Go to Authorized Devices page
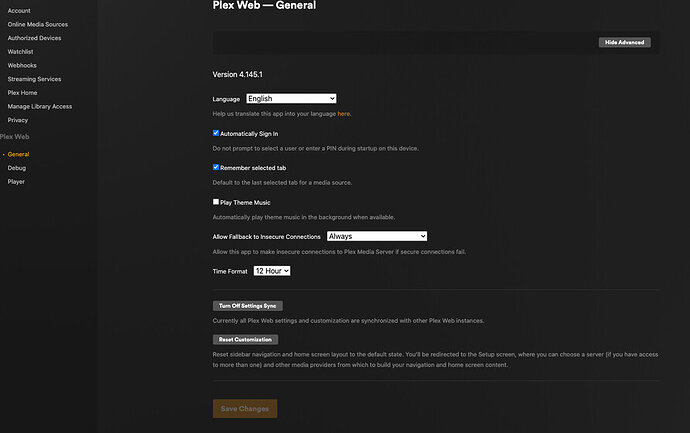Image resolution: width=690 pixels, height=433 pixels. [34, 38]
